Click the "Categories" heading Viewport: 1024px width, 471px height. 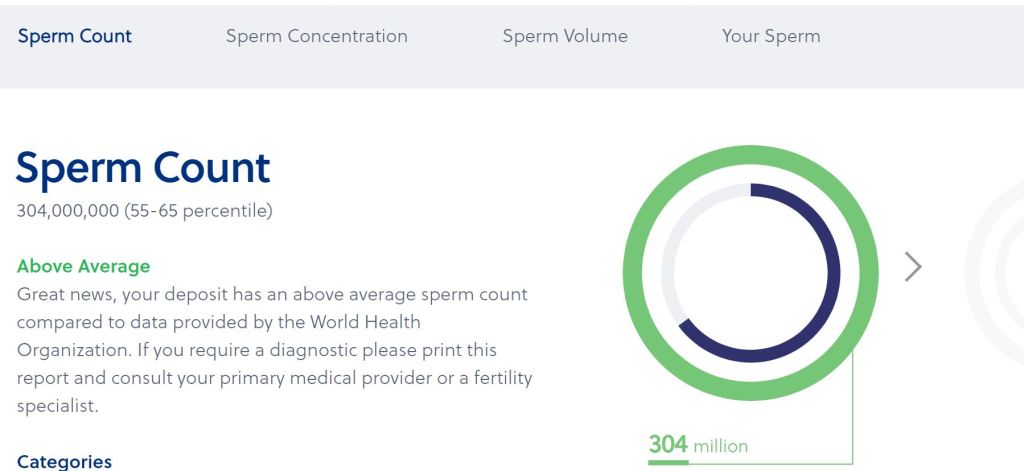coord(64,461)
